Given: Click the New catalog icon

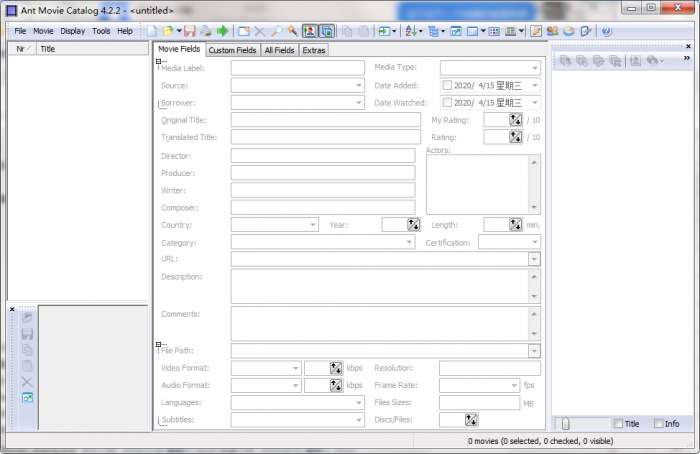Looking at the screenshot, I should (152, 31).
